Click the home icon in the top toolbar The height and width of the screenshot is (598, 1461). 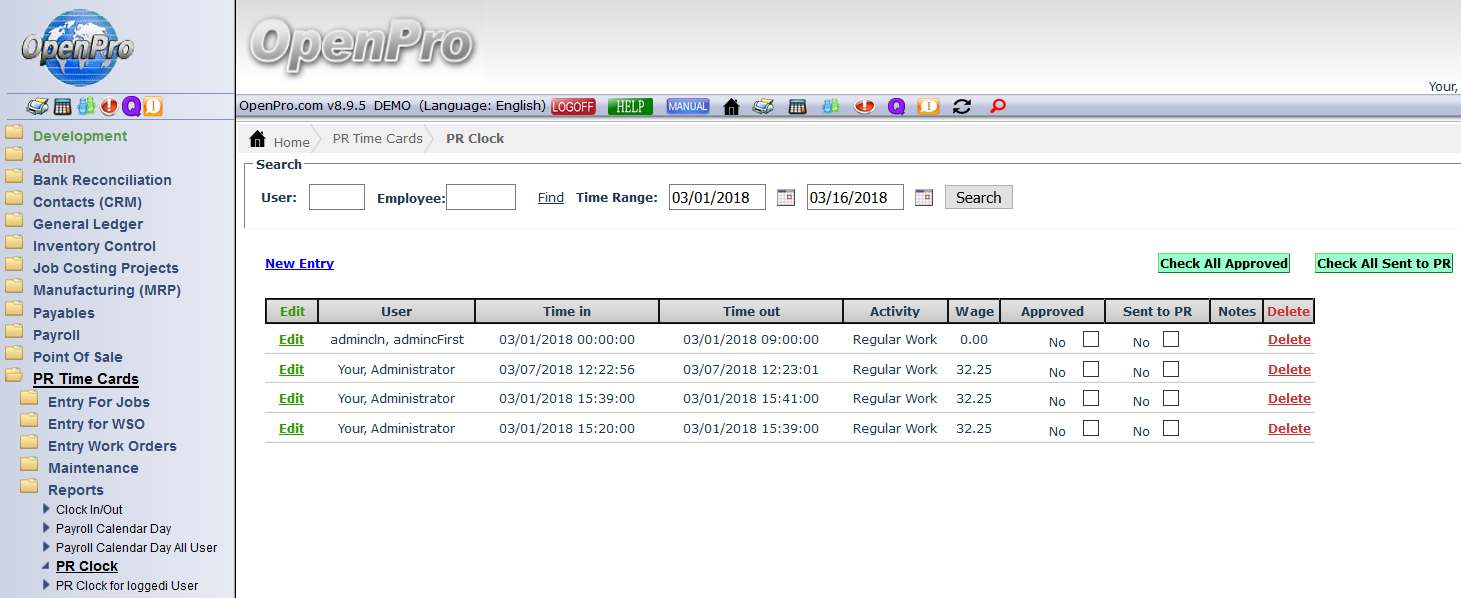(731, 106)
